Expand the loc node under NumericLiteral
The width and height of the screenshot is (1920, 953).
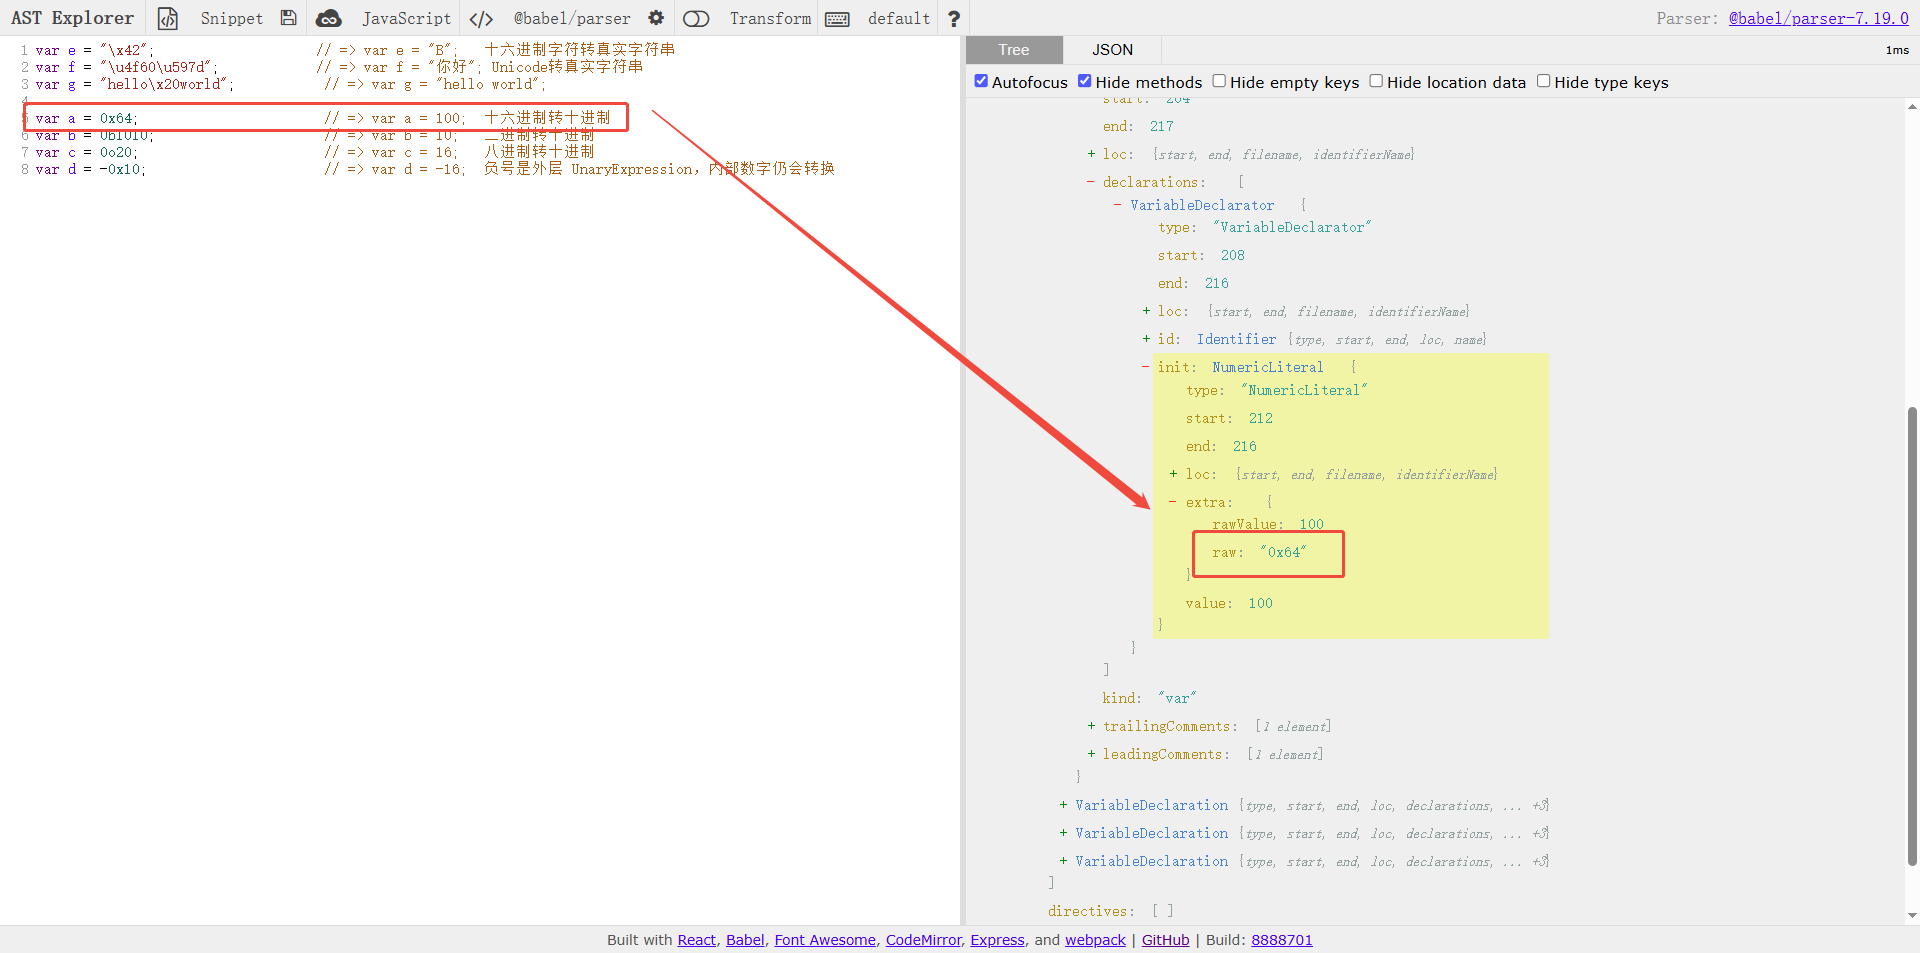click(1173, 474)
